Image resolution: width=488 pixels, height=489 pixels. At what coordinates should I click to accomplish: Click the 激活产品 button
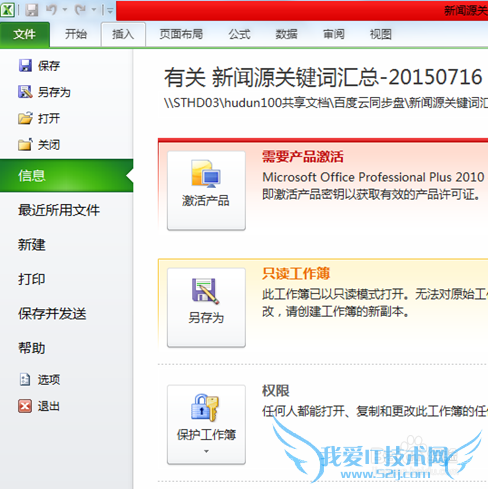point(206,191)
